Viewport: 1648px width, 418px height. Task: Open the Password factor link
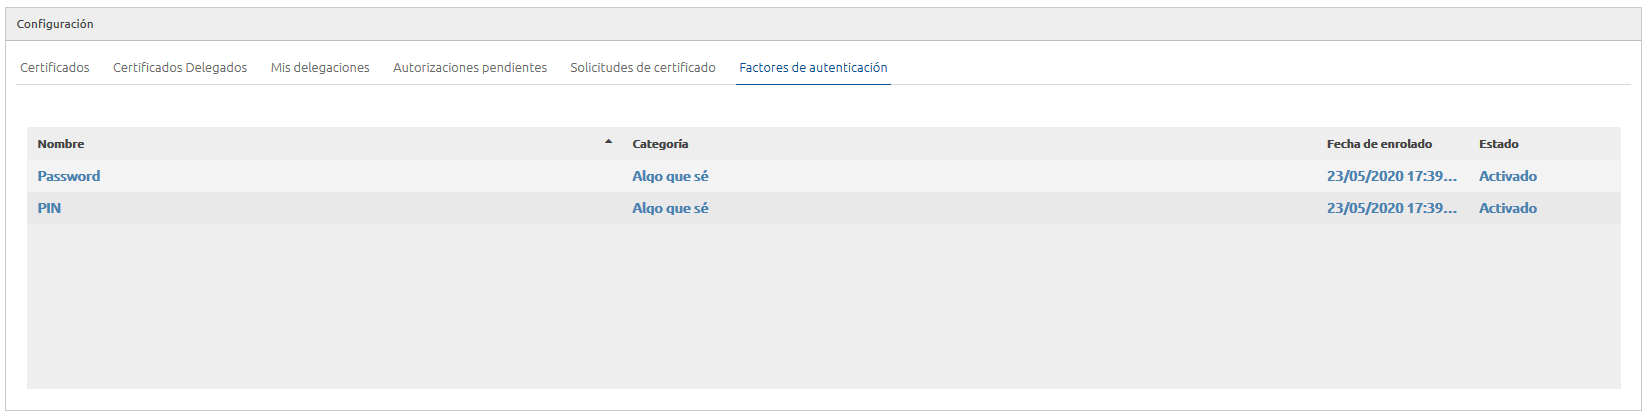[x=69, y=176]
